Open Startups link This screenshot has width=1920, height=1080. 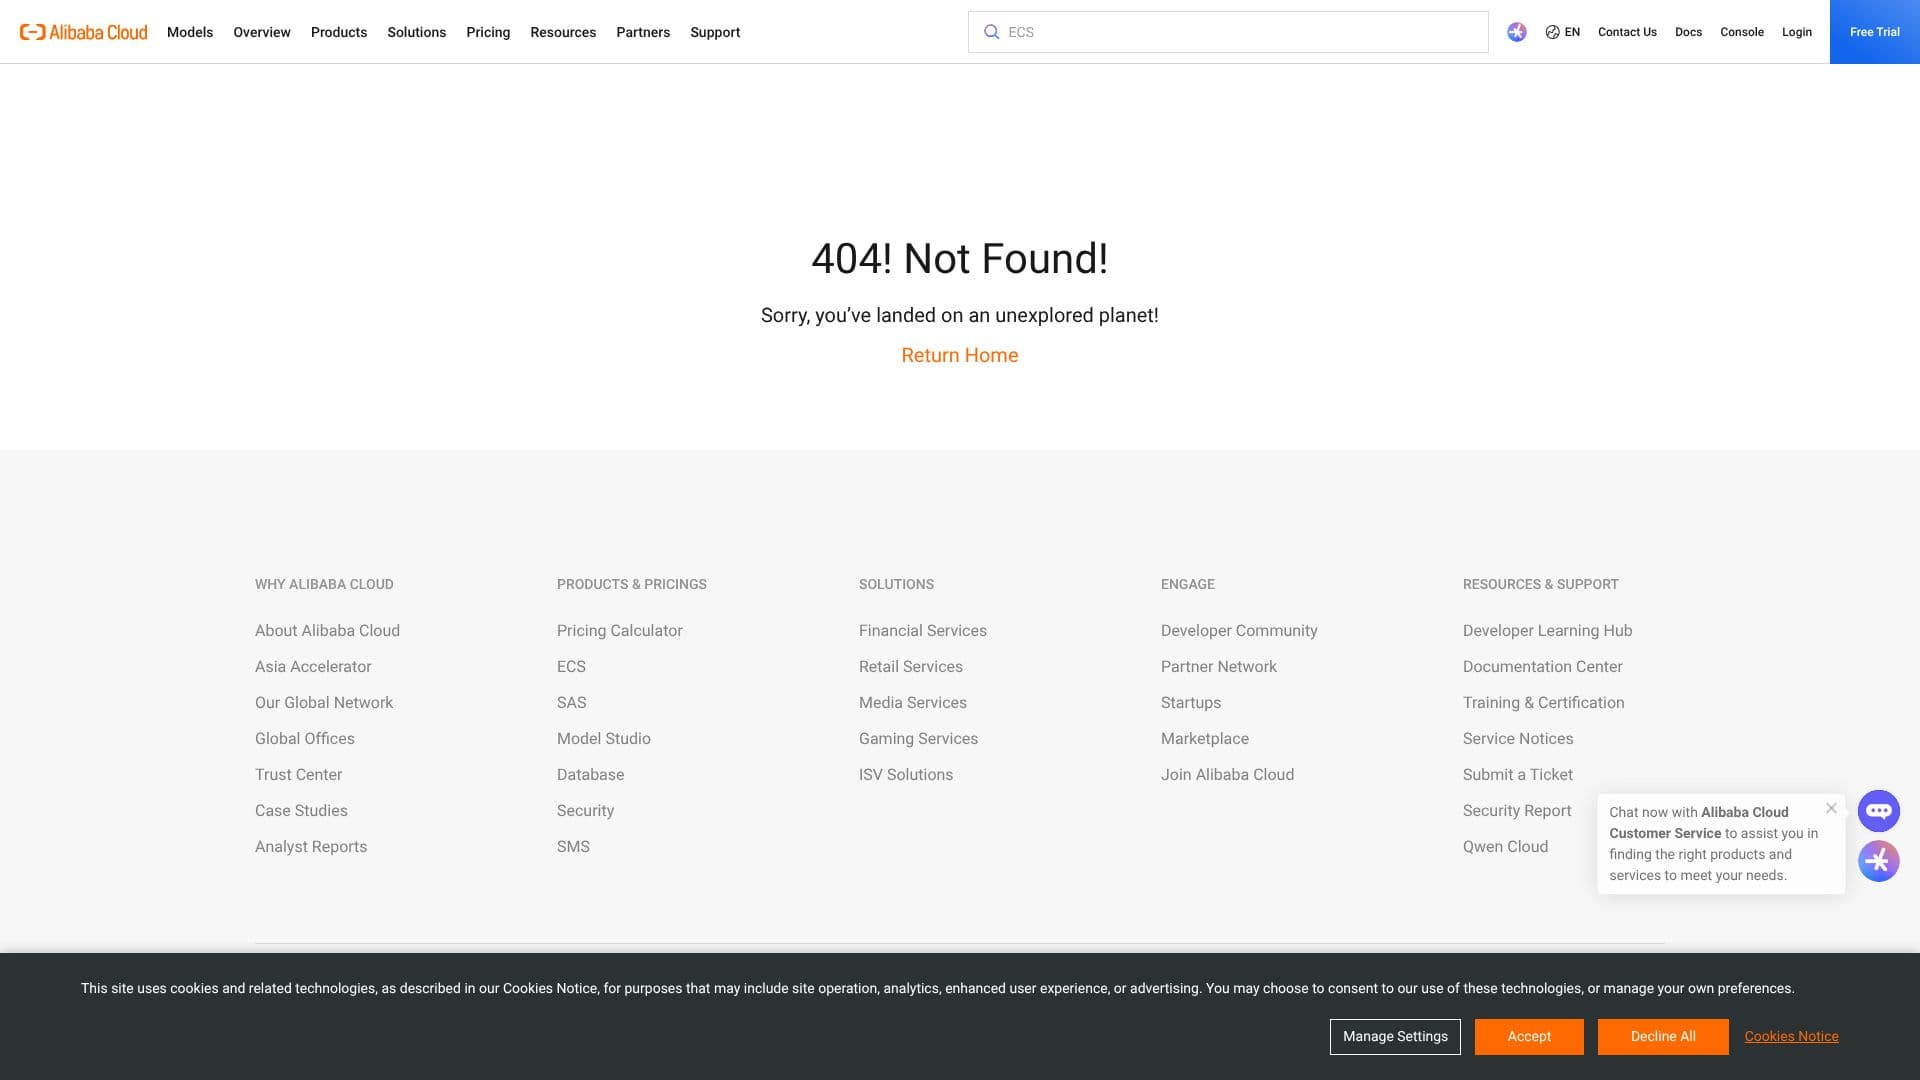(x=1191, y=703)
